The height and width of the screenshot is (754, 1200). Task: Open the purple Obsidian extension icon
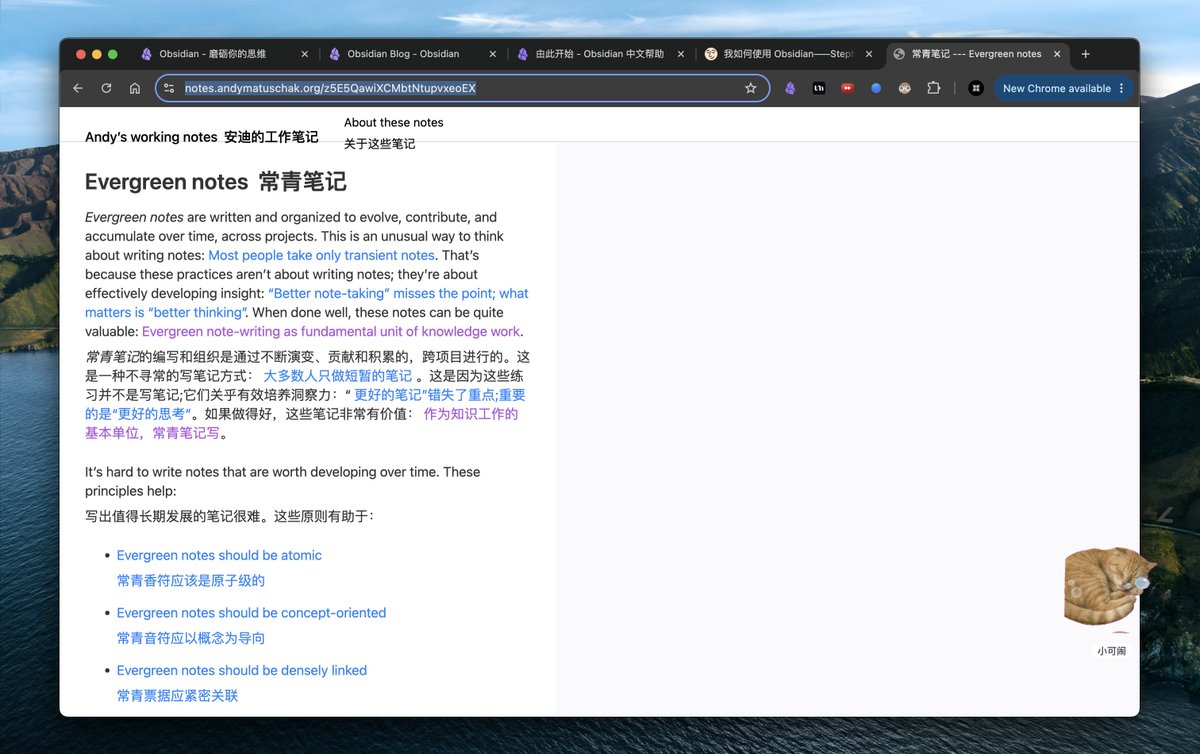(x=790, y=88)
